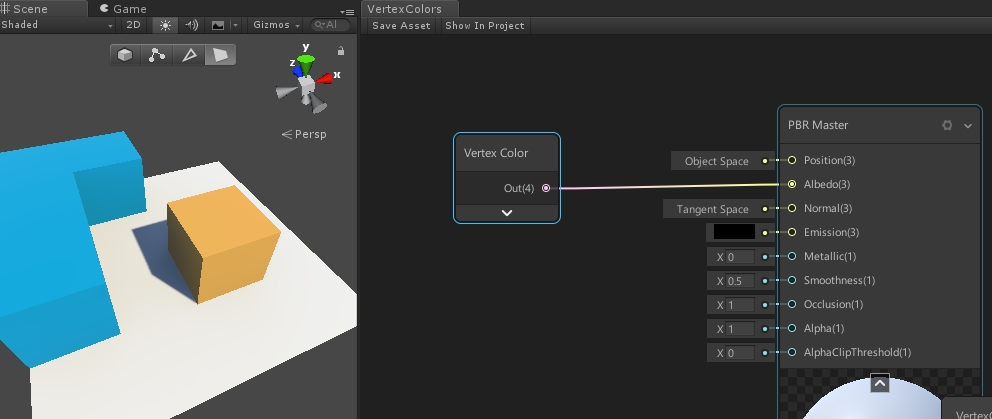Click the center cube of the scene gizmo
992x419 pixels.
307,85
